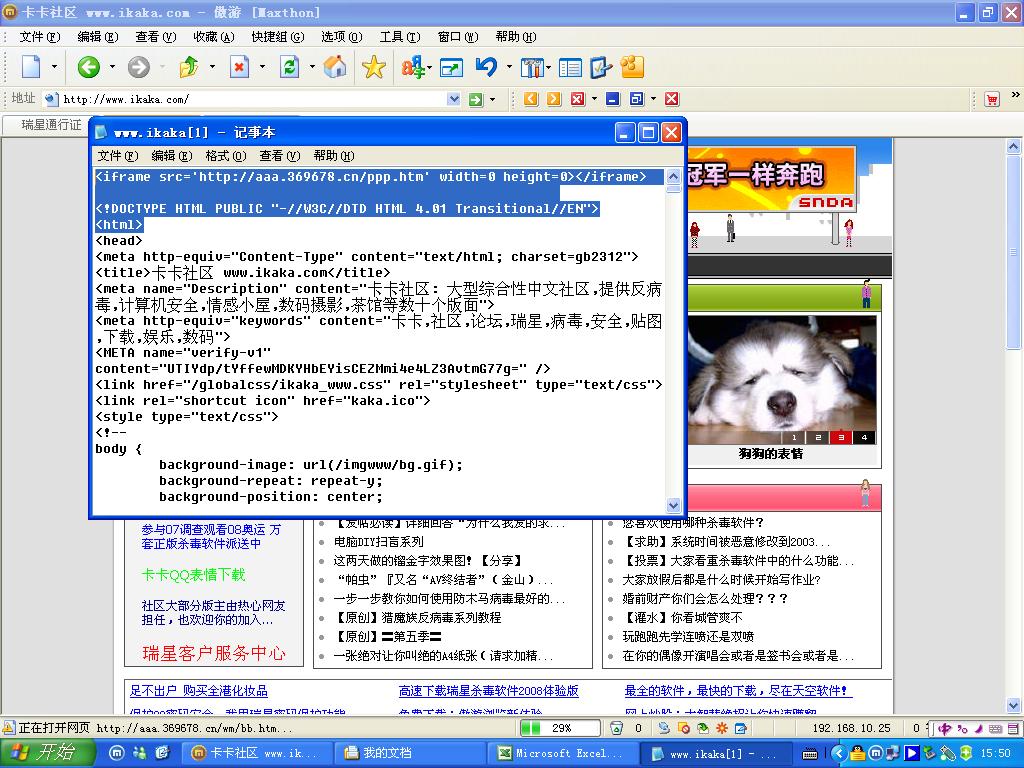Open Favorites with the star icon
Image resolution: width=1024 pixels, height=768 pixels.
tap(373, 67)
